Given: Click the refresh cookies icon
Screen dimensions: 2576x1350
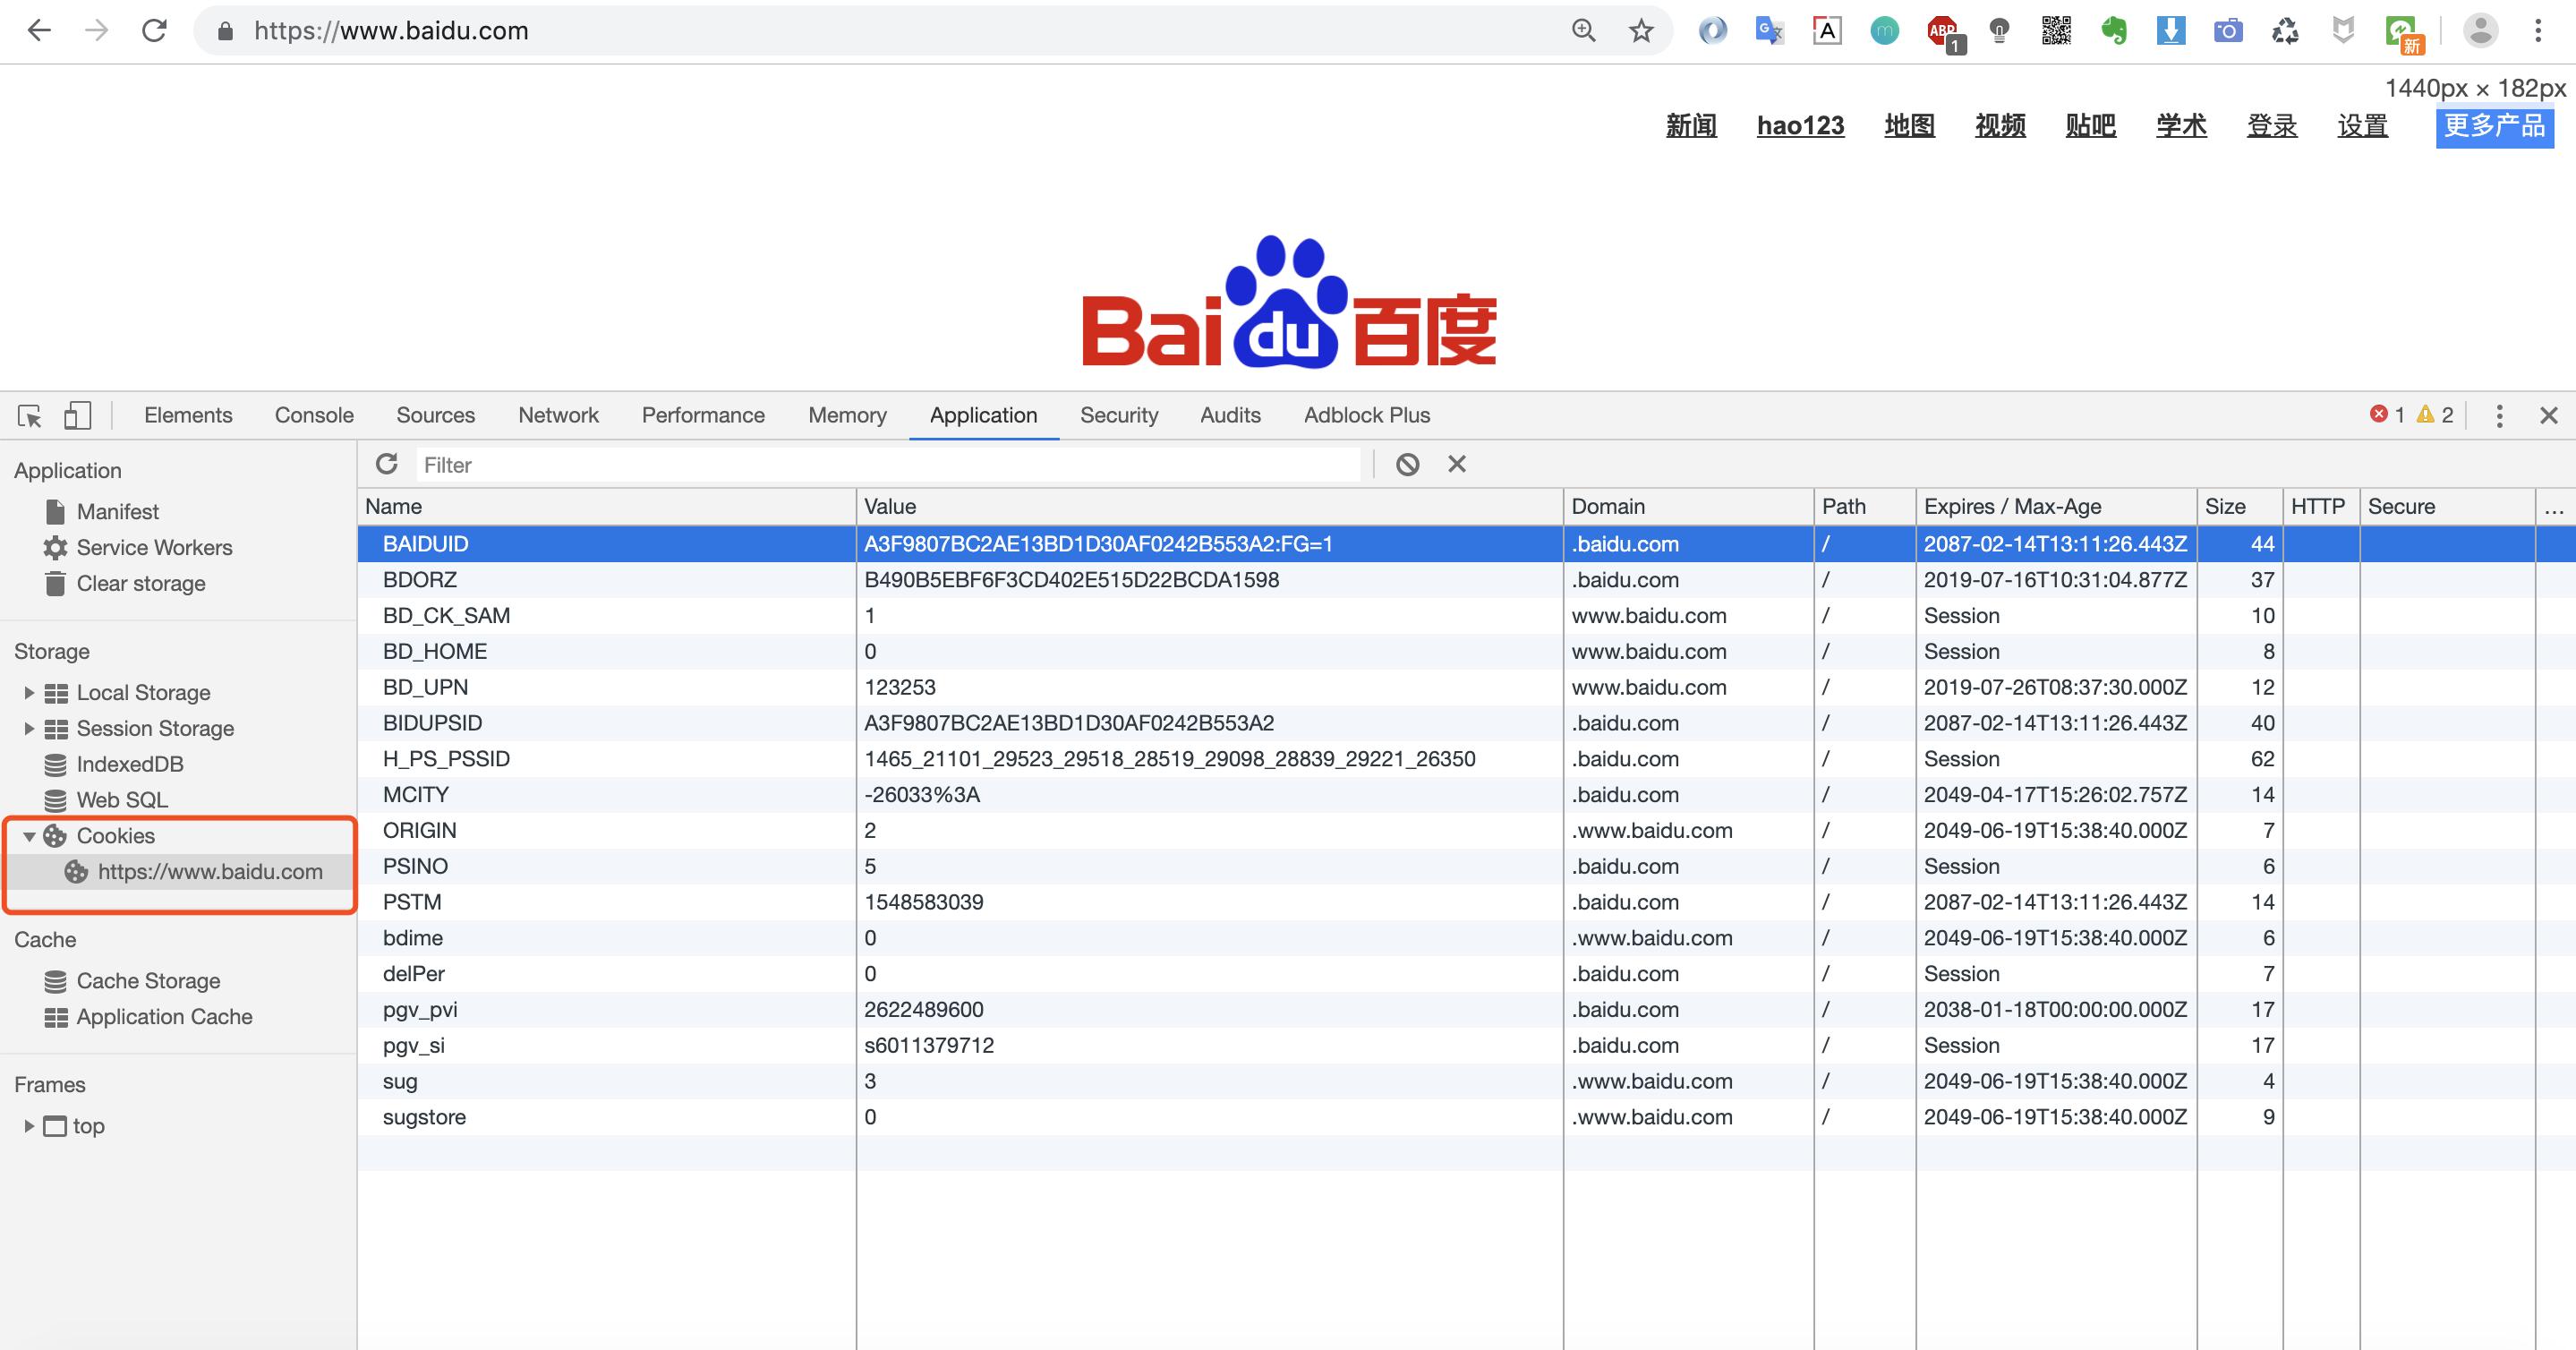Looking at the screenshot, I should pyautogui.click(x=387, y=464).
